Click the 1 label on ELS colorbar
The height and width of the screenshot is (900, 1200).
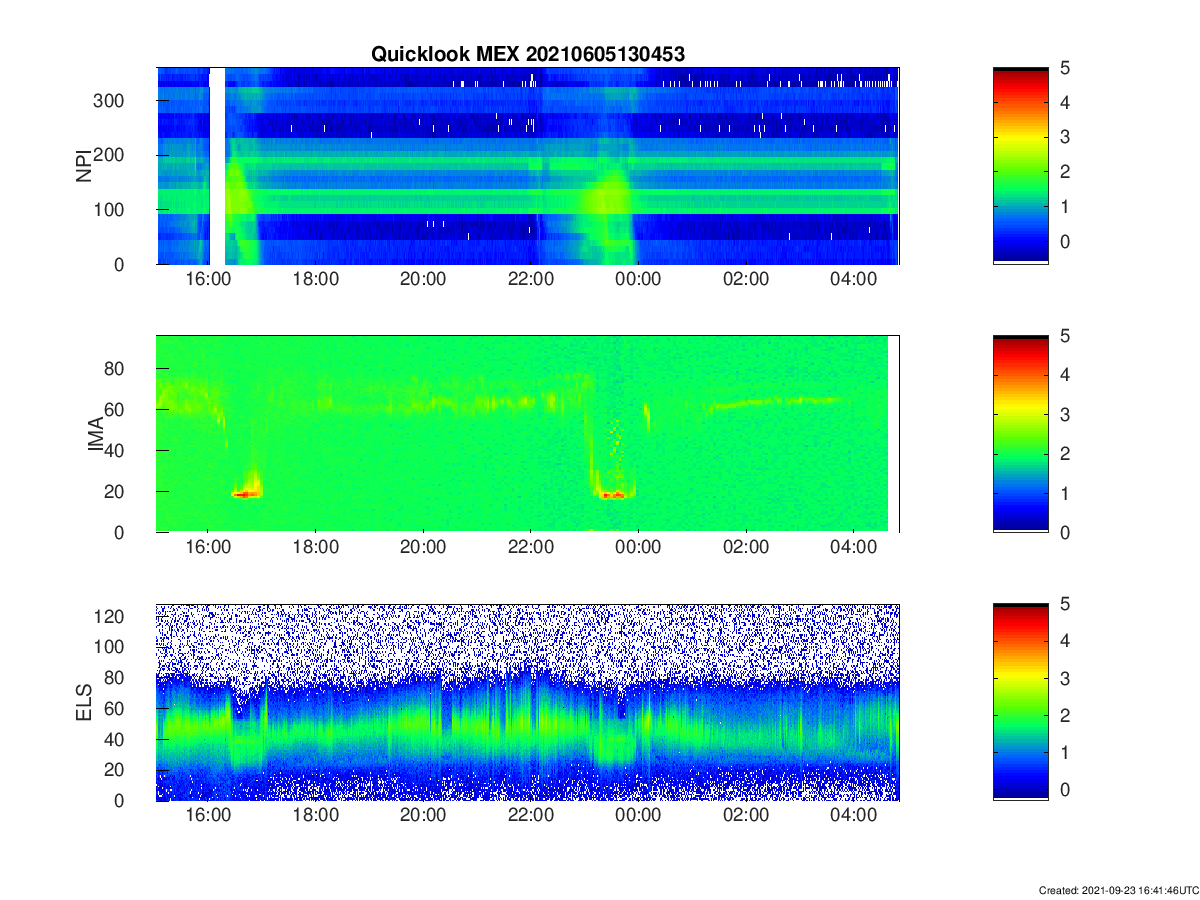click(x=1065, y=752)
